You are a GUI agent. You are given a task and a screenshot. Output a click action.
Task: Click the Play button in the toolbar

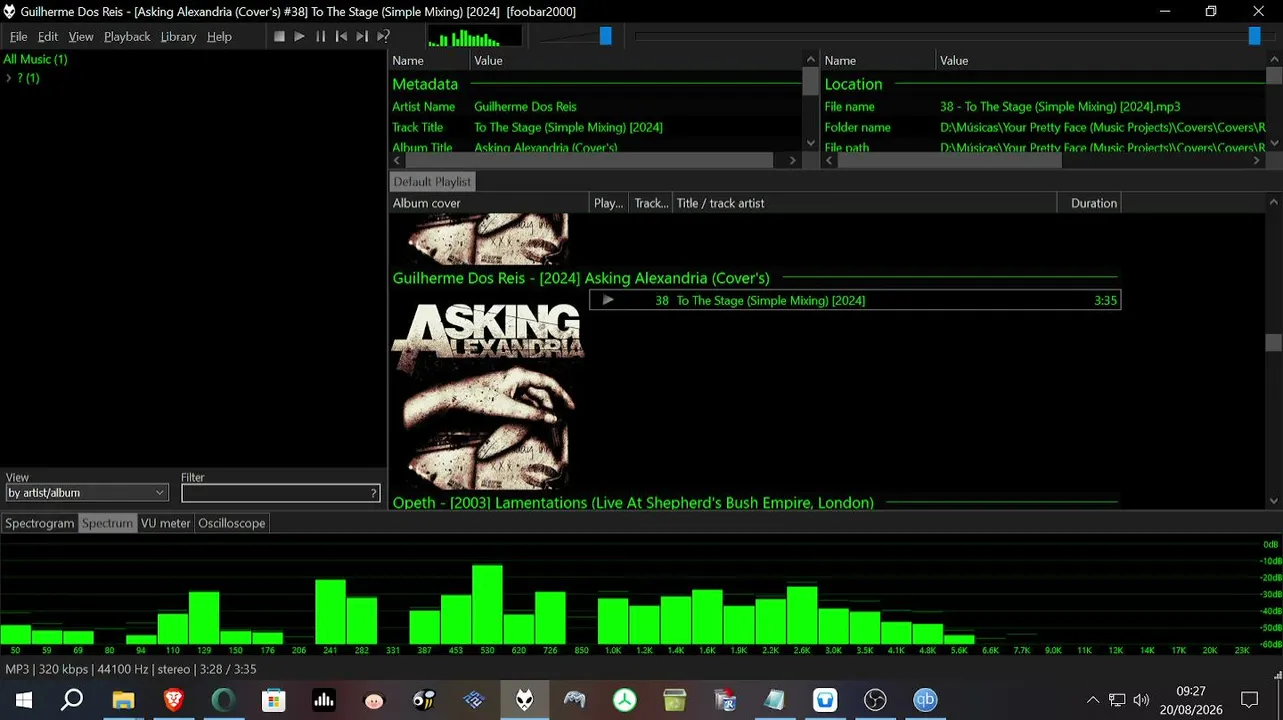coord(300,37)
